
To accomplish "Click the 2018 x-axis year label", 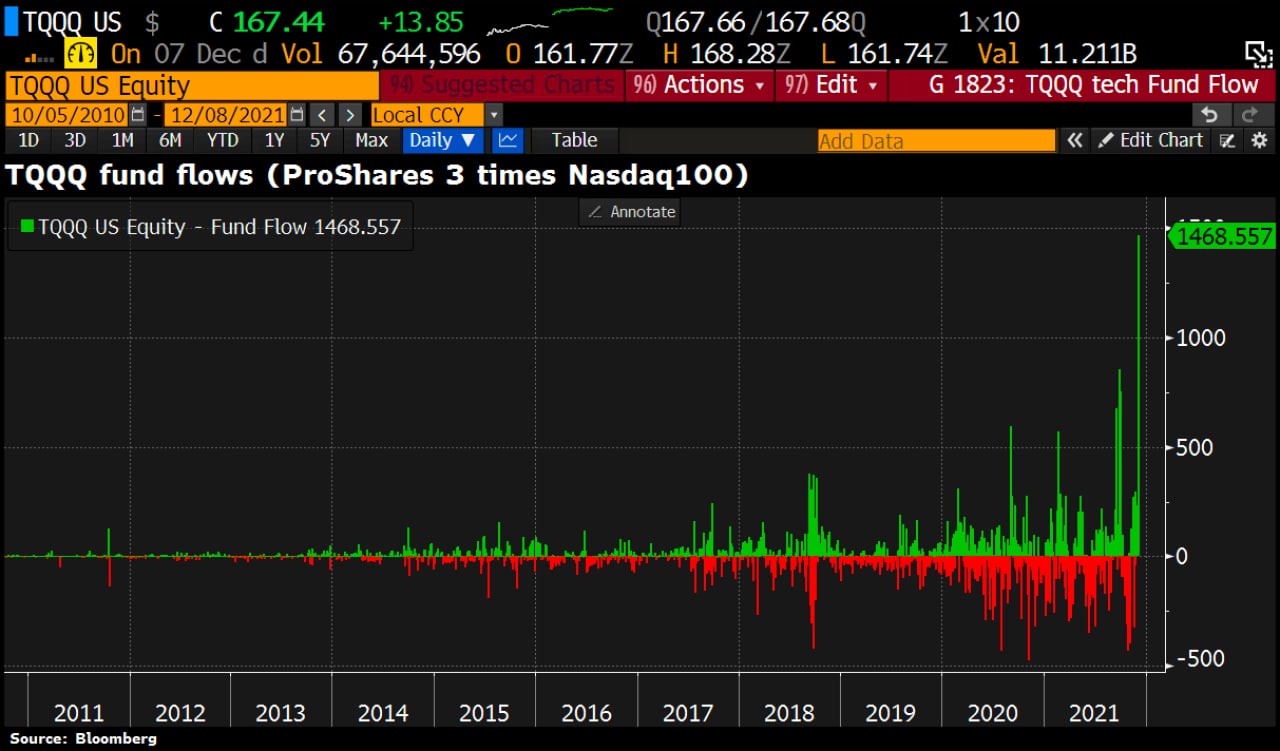I will (x=789, y=713).
